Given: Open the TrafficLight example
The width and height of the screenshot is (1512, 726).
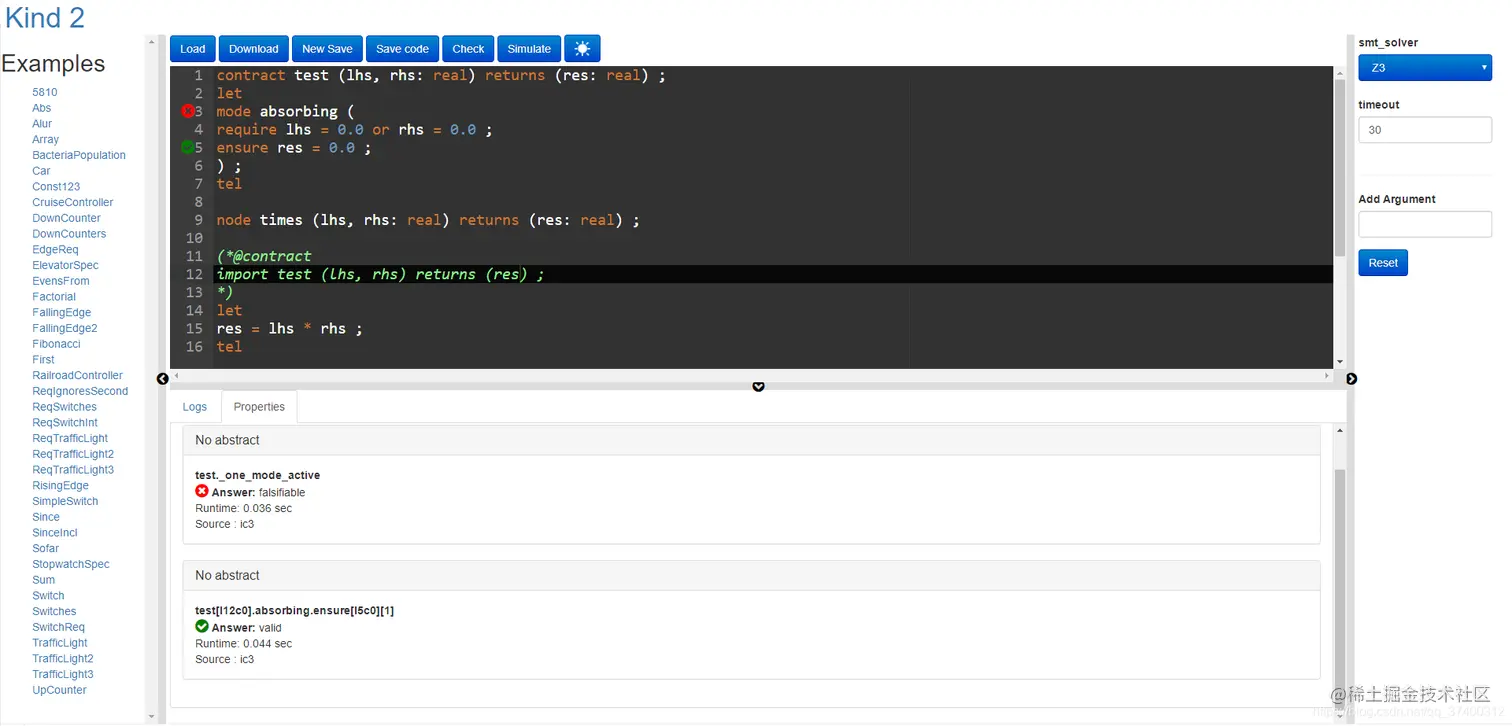Looking at the screenshot, I should (60, 643).
